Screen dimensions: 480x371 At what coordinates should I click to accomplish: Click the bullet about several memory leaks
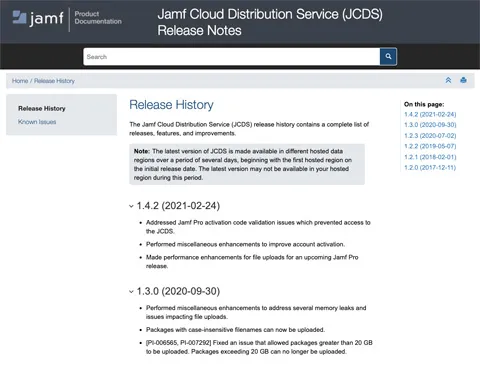tap(256, 312)
